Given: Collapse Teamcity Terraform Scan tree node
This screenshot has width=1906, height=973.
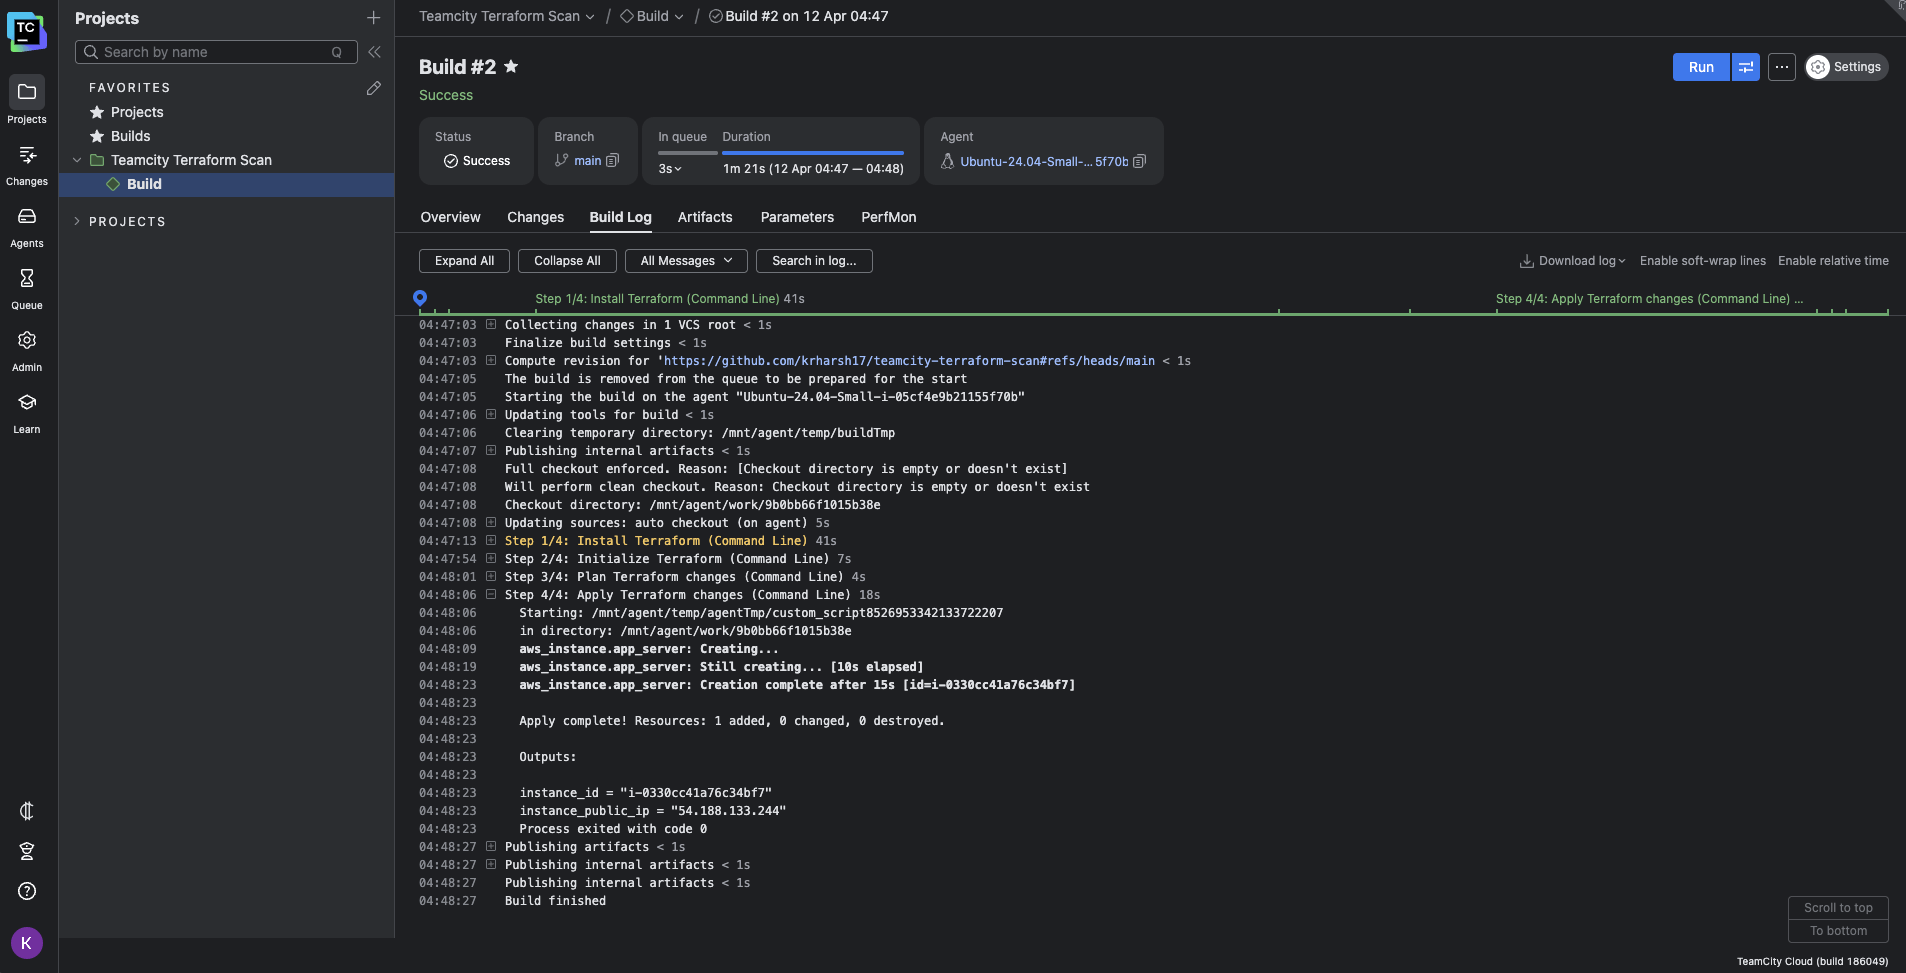Looking at the screenshot, I should 77,160.
